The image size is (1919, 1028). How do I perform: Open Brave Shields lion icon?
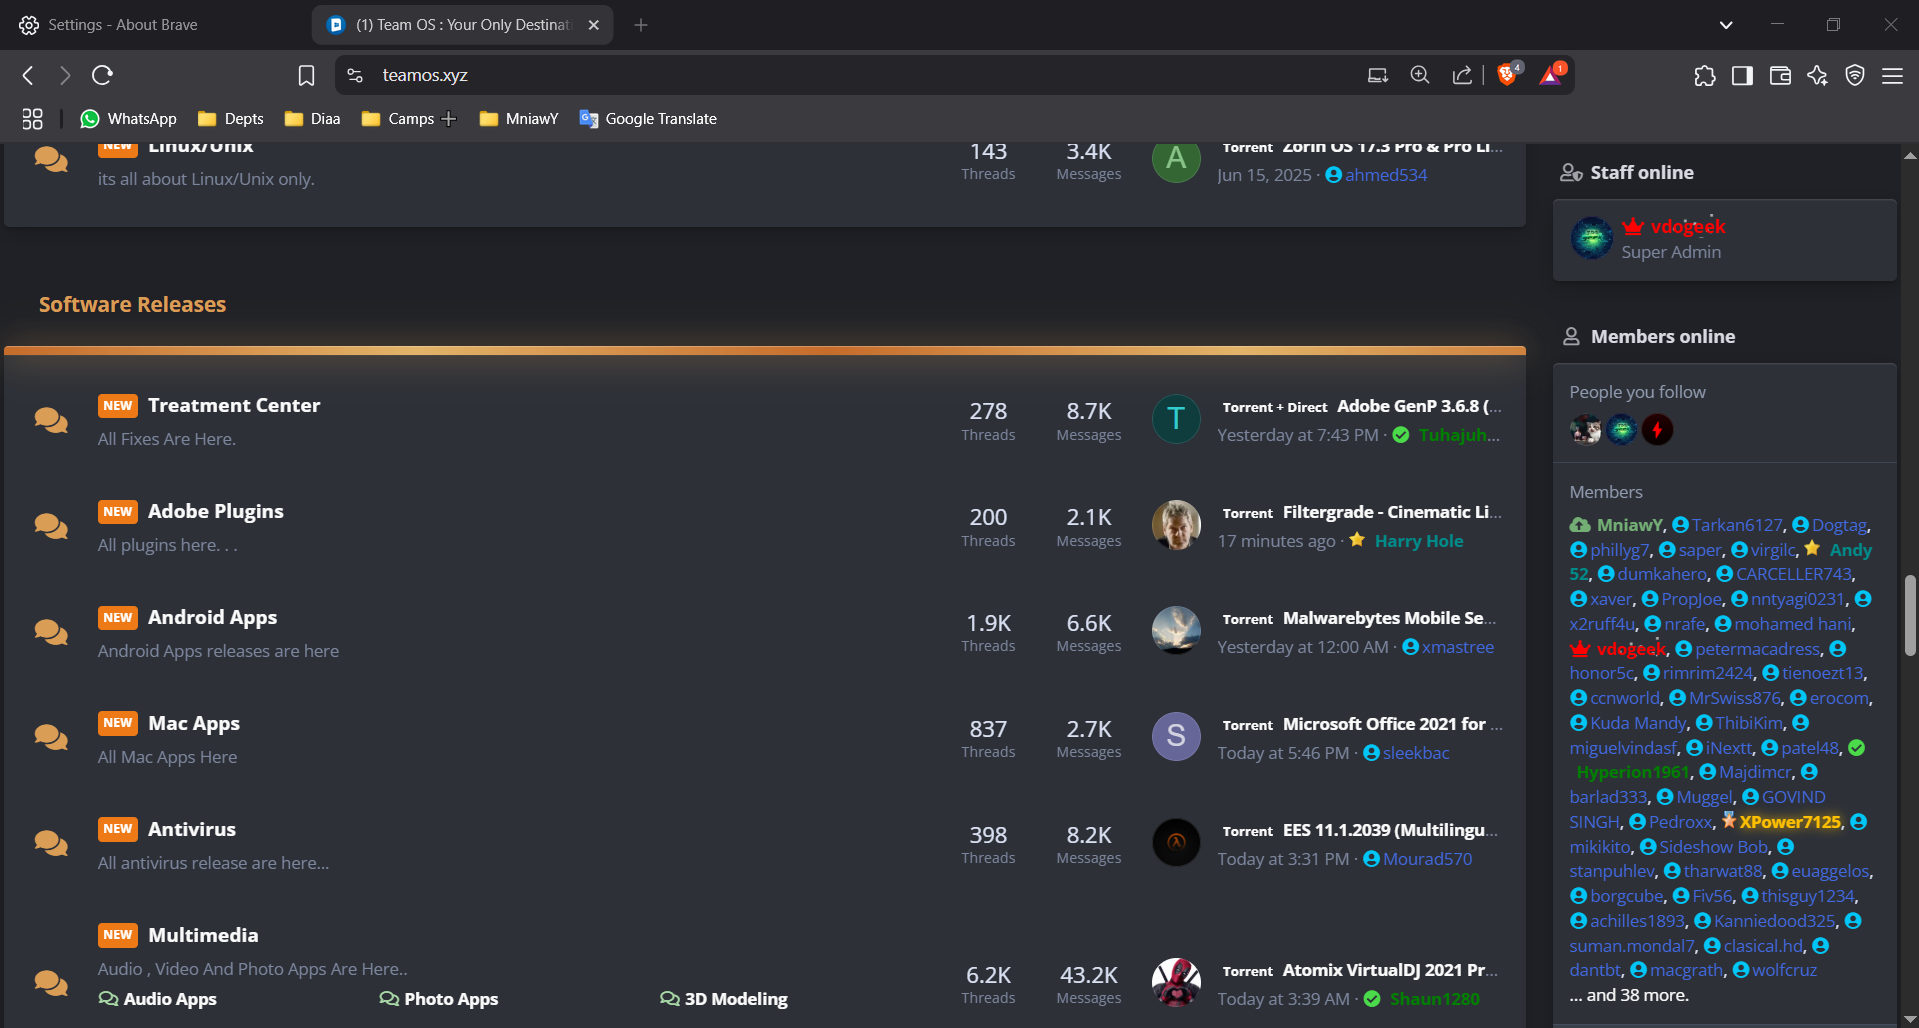(1508, 74)
